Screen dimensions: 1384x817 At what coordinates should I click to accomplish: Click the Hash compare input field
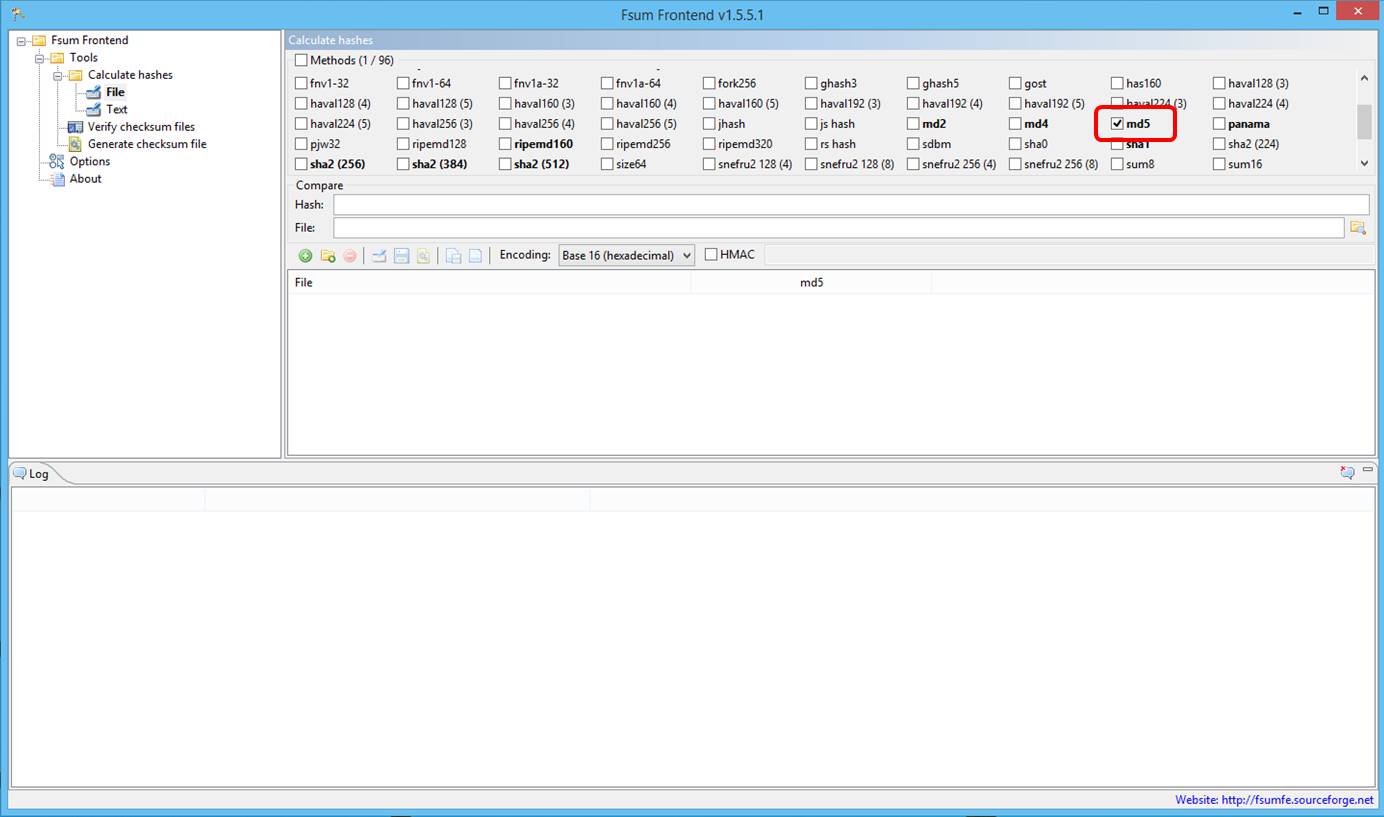click(850, 205)
